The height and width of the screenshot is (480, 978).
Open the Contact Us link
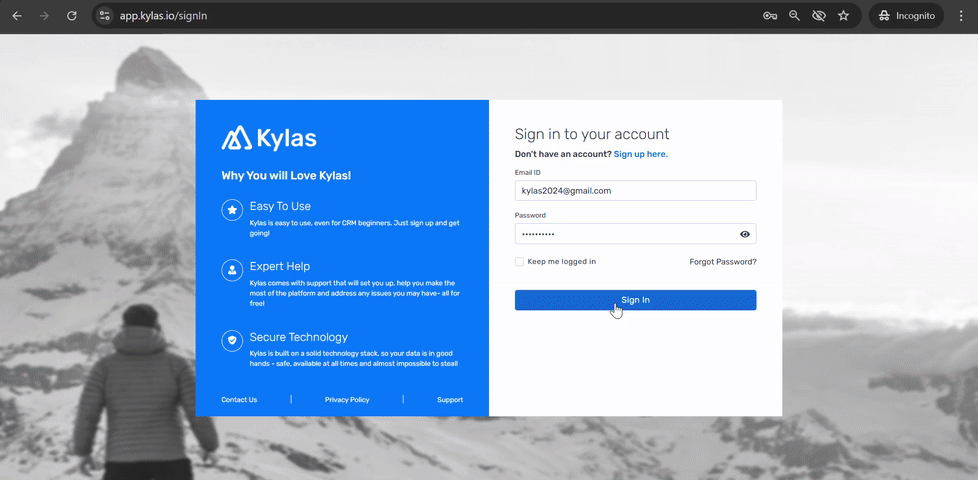click(x=239, y=400)
